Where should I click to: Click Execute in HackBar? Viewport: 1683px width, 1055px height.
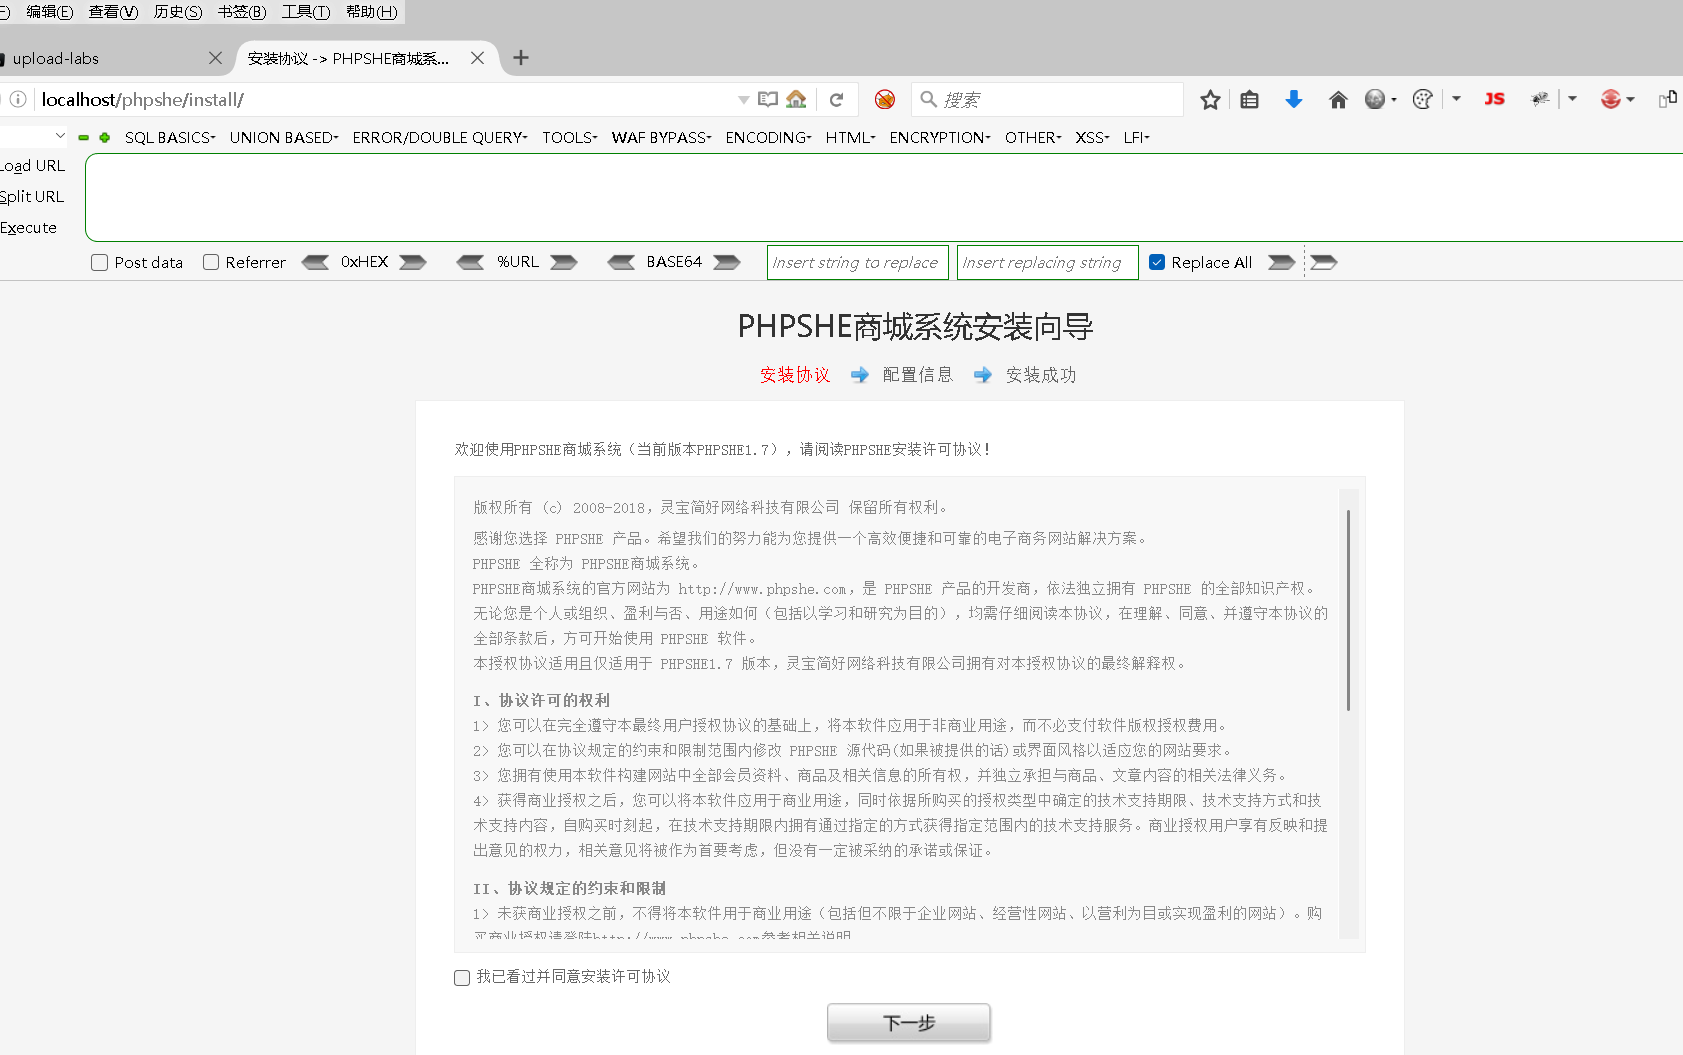[28, 228]
